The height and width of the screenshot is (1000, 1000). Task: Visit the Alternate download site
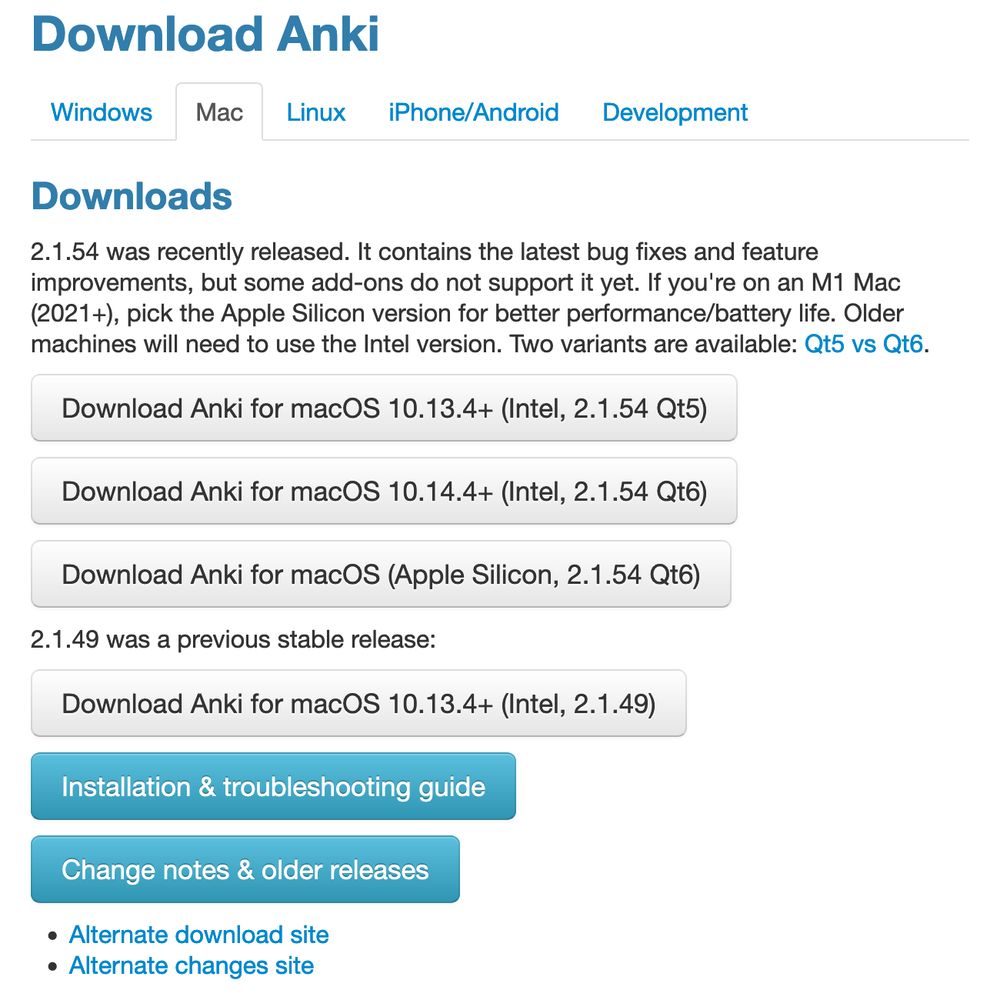198,934
